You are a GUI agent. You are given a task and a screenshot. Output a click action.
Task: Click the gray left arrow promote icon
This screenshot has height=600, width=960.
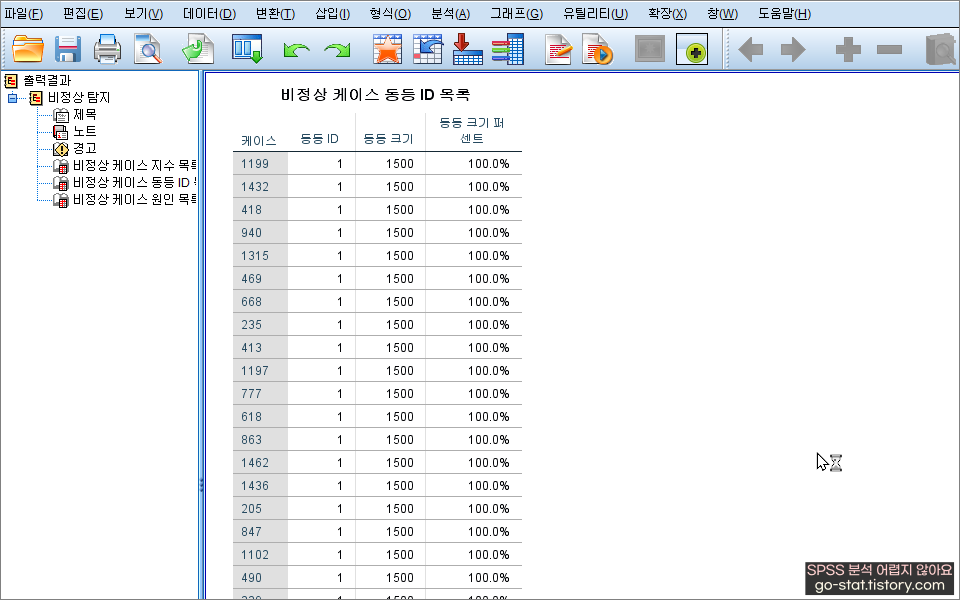(751, 50)
